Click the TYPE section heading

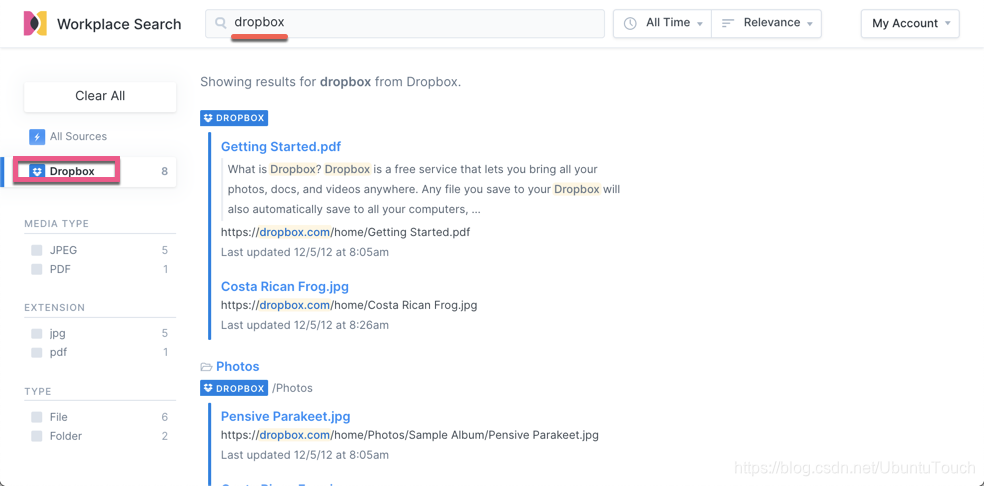coord(38,391)
